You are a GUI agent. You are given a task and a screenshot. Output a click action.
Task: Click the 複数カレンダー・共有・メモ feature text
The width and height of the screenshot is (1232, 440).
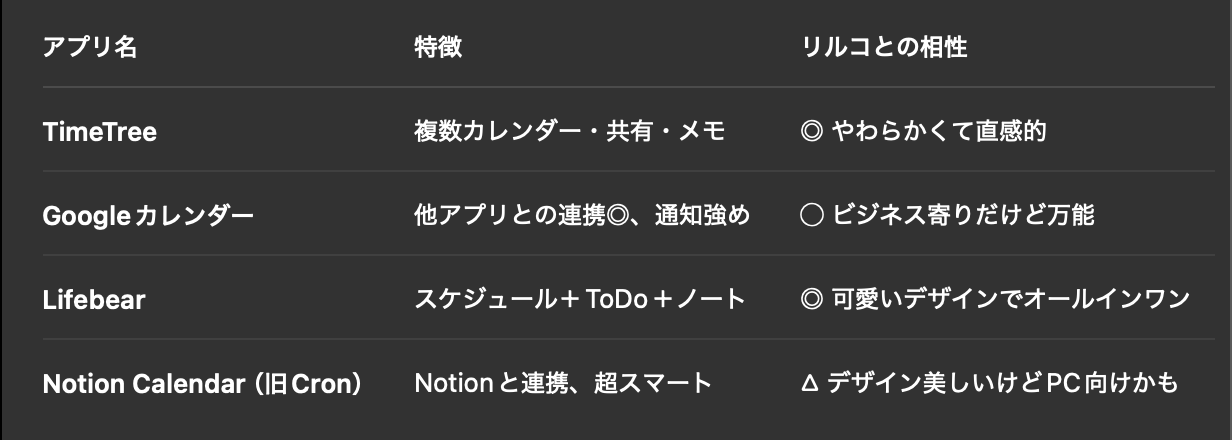pos(569,132)
